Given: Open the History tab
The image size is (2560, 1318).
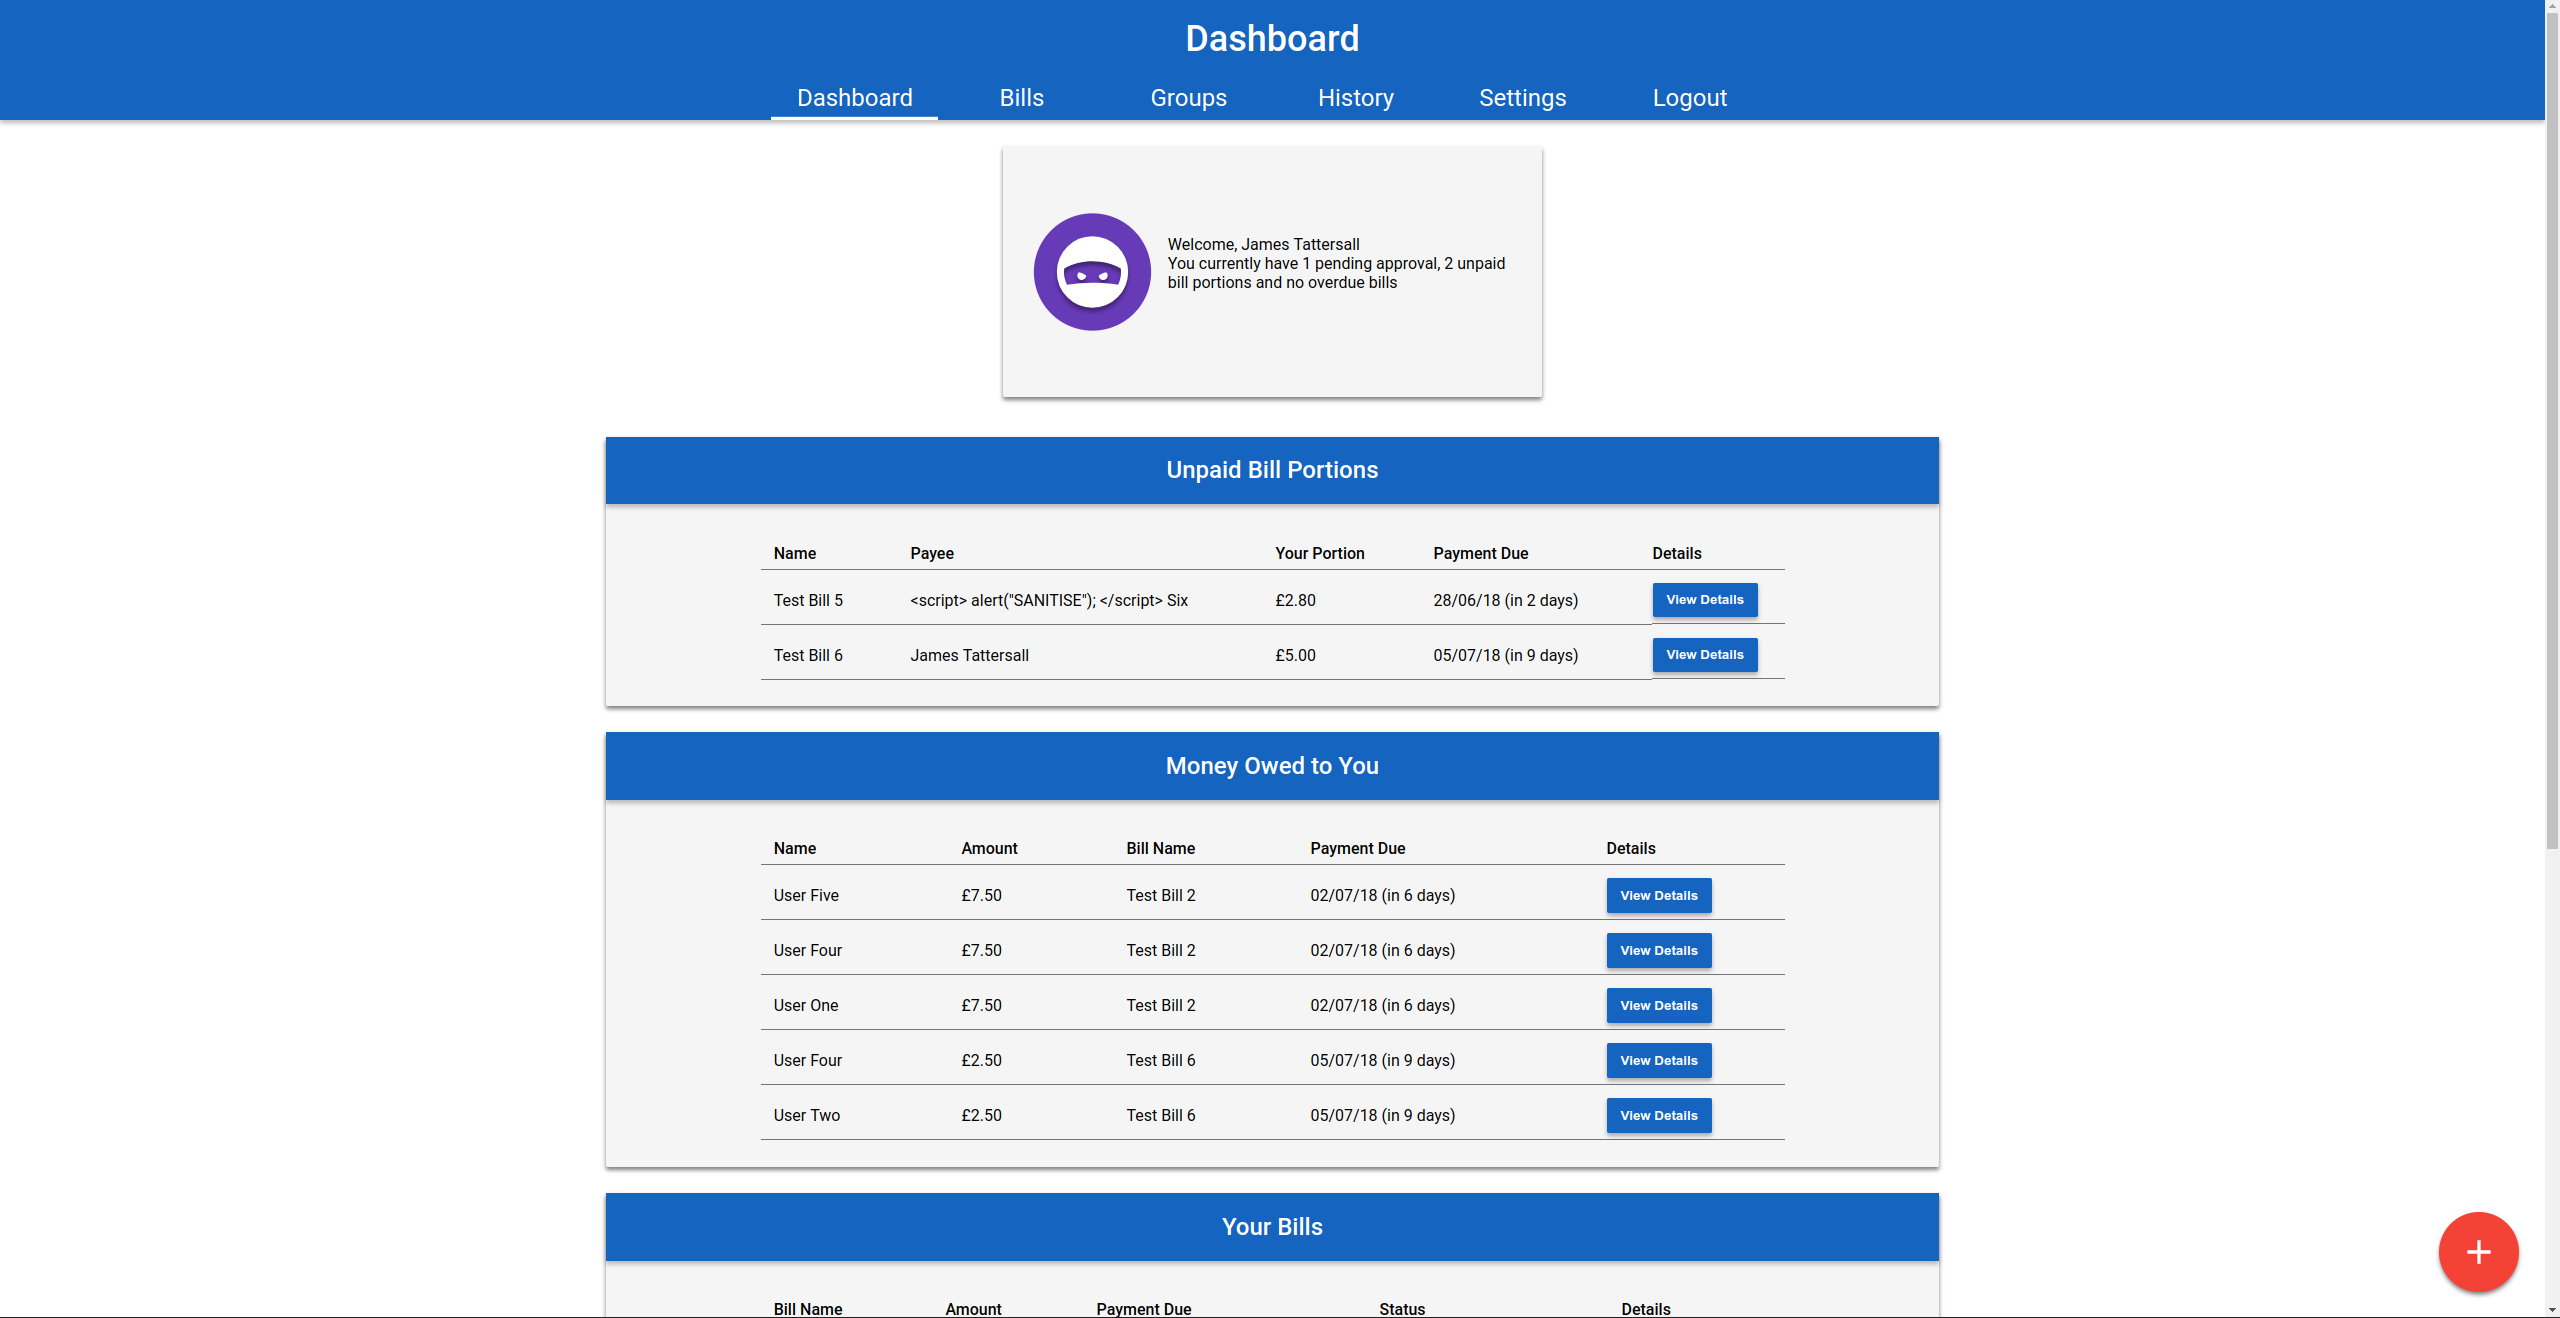Looking at the screenshot, I should point(1355,98).
